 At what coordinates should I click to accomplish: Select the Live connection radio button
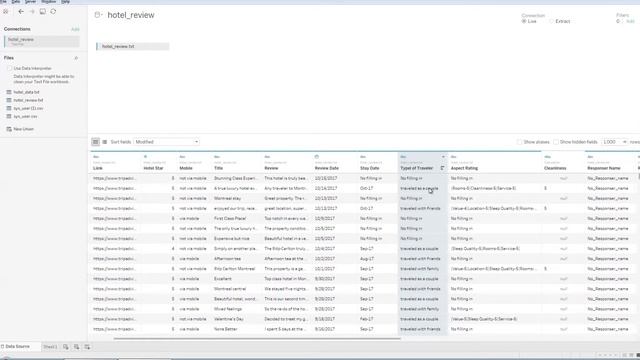(524, 21)
